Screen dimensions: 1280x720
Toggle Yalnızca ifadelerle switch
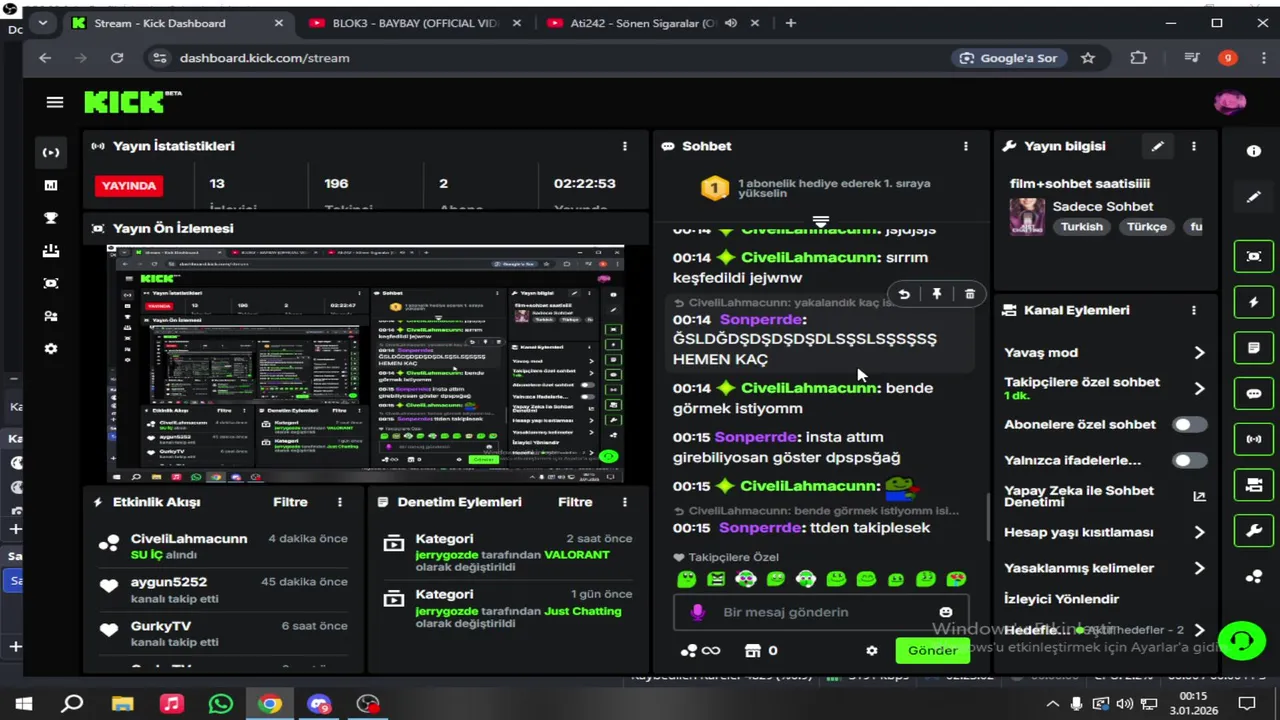point(1189,460)
